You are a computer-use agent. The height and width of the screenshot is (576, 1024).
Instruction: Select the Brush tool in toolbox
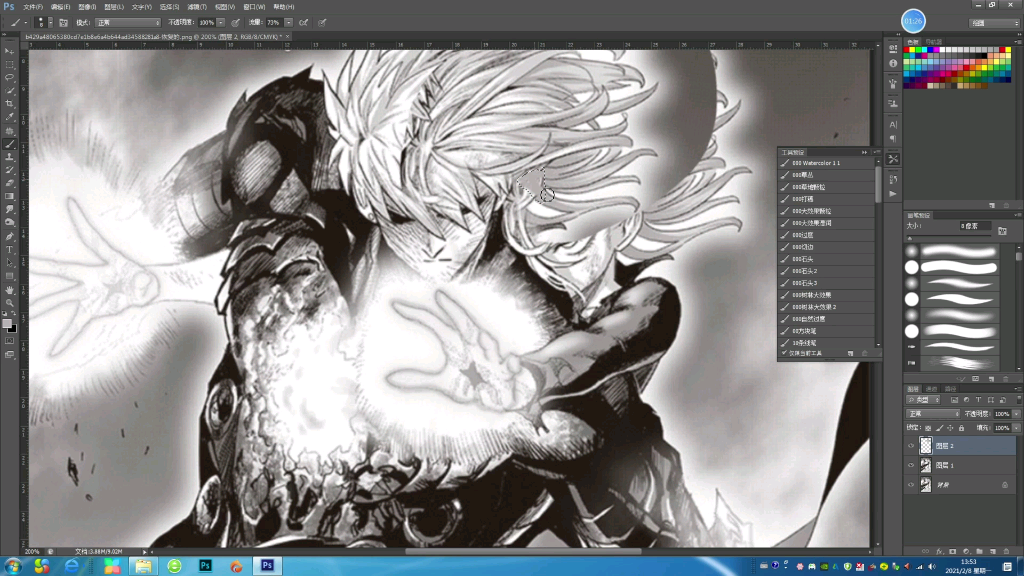click(x=9, y=144)
